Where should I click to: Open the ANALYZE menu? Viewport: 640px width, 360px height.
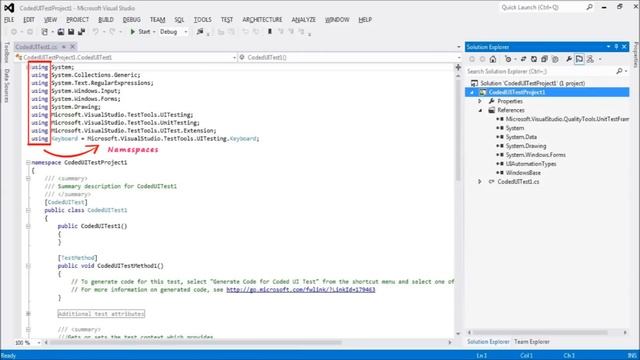pos(303,20)
